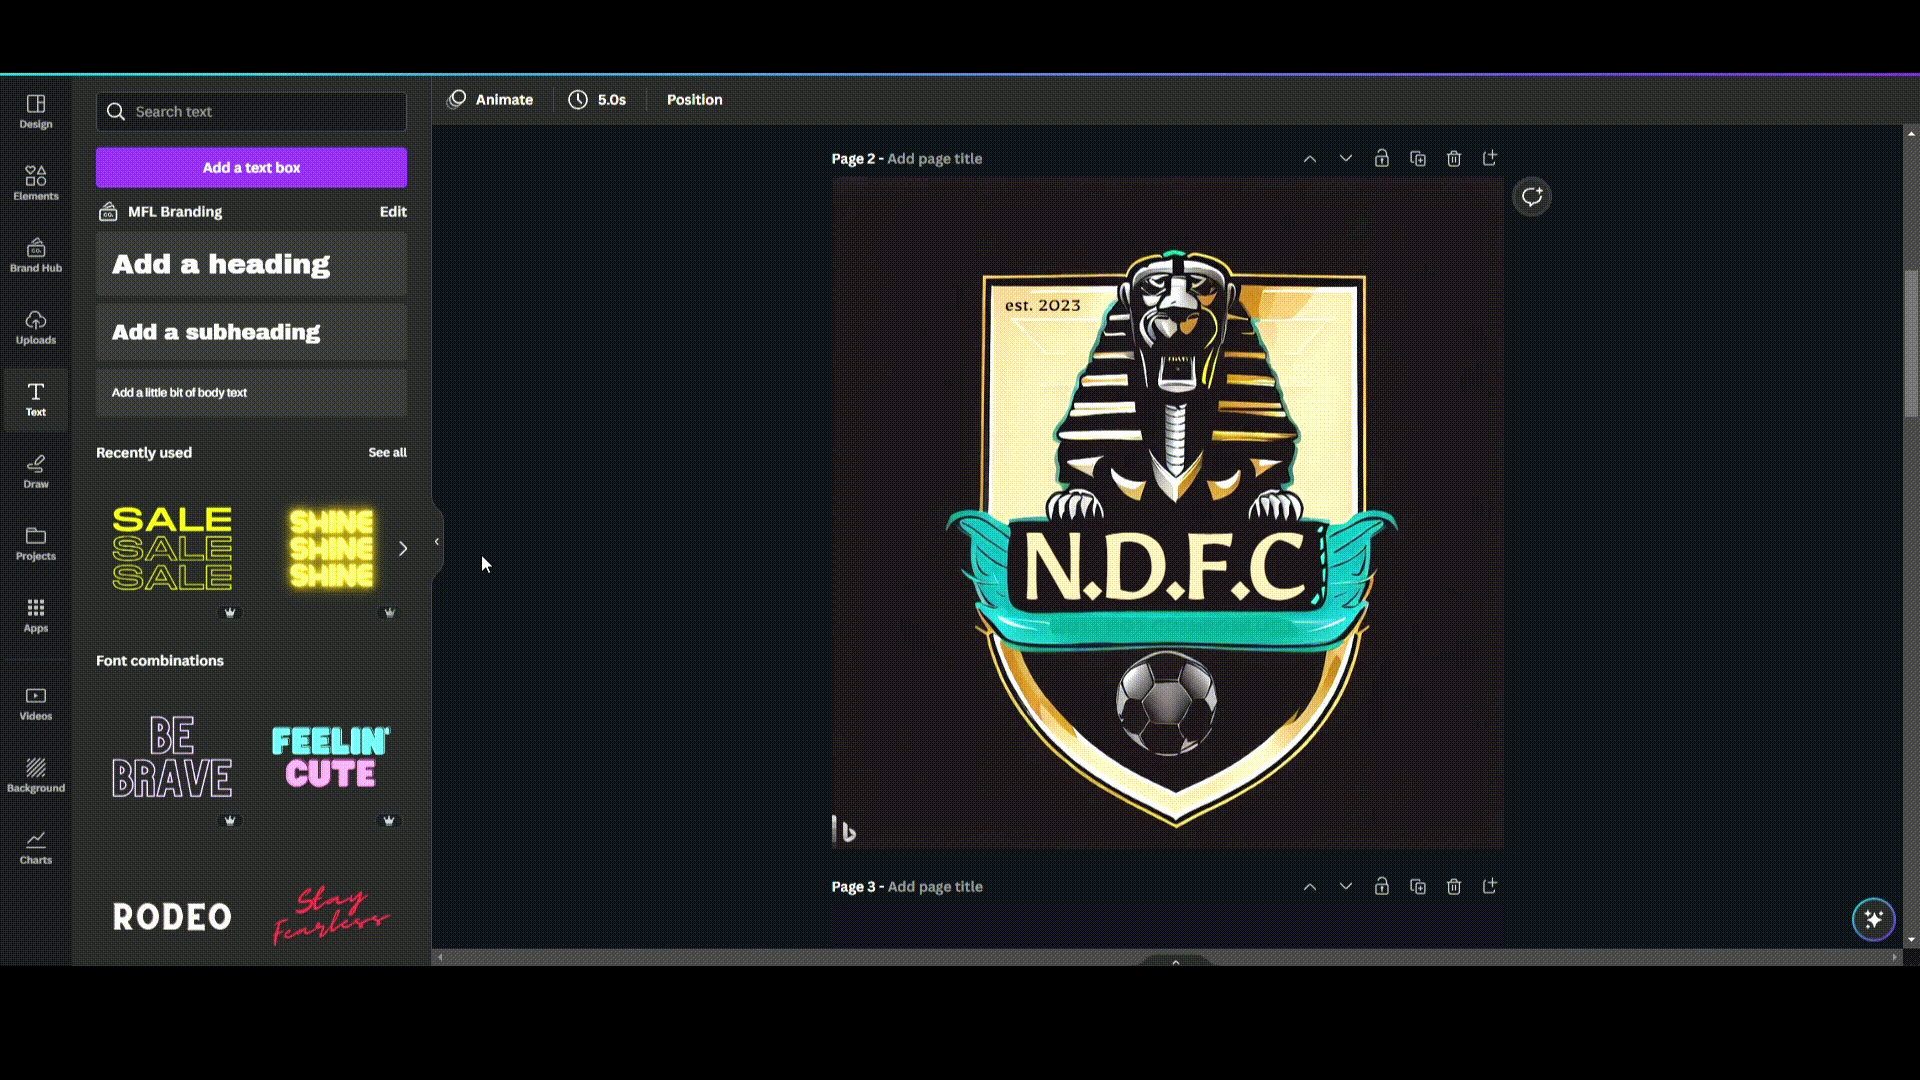Click See all for recently used
This screenshot has height=1080, width=1920.
point(387,453)
